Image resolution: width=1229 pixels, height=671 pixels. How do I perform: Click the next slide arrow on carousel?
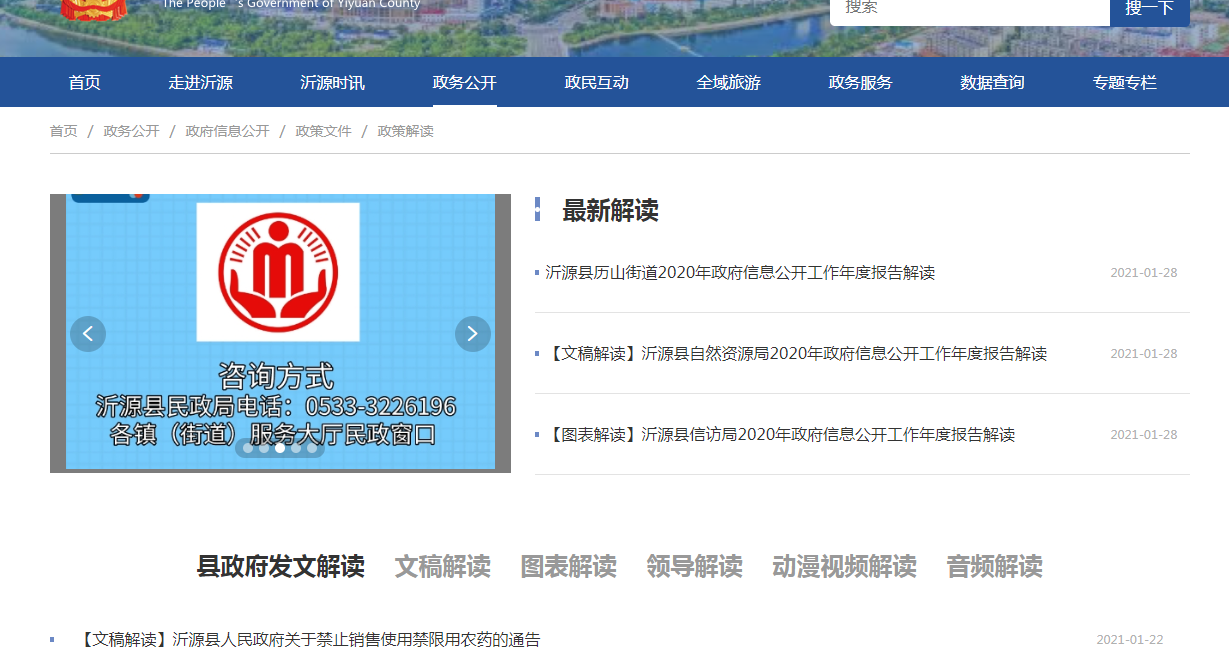472,334
